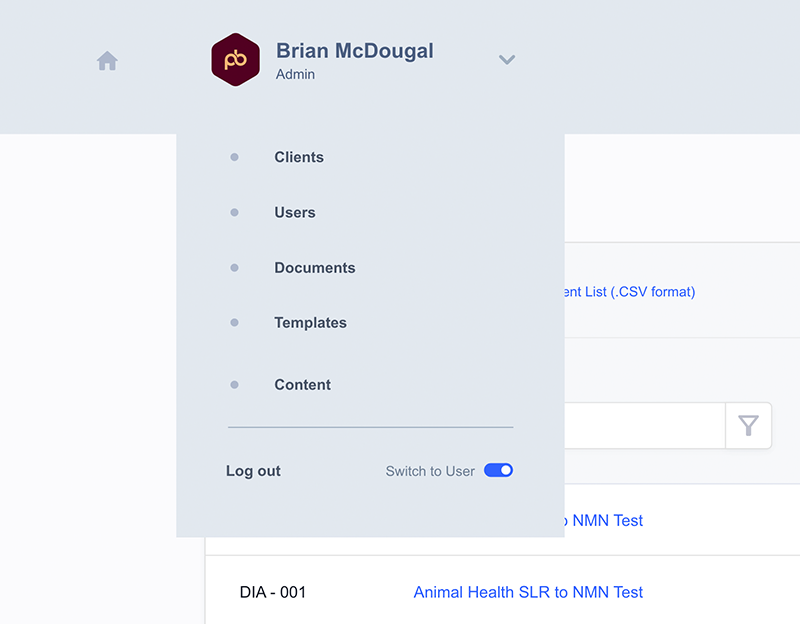The image size is (800, 624).
Task: Click the Brian McDougal name header
Action: [355, 51]
